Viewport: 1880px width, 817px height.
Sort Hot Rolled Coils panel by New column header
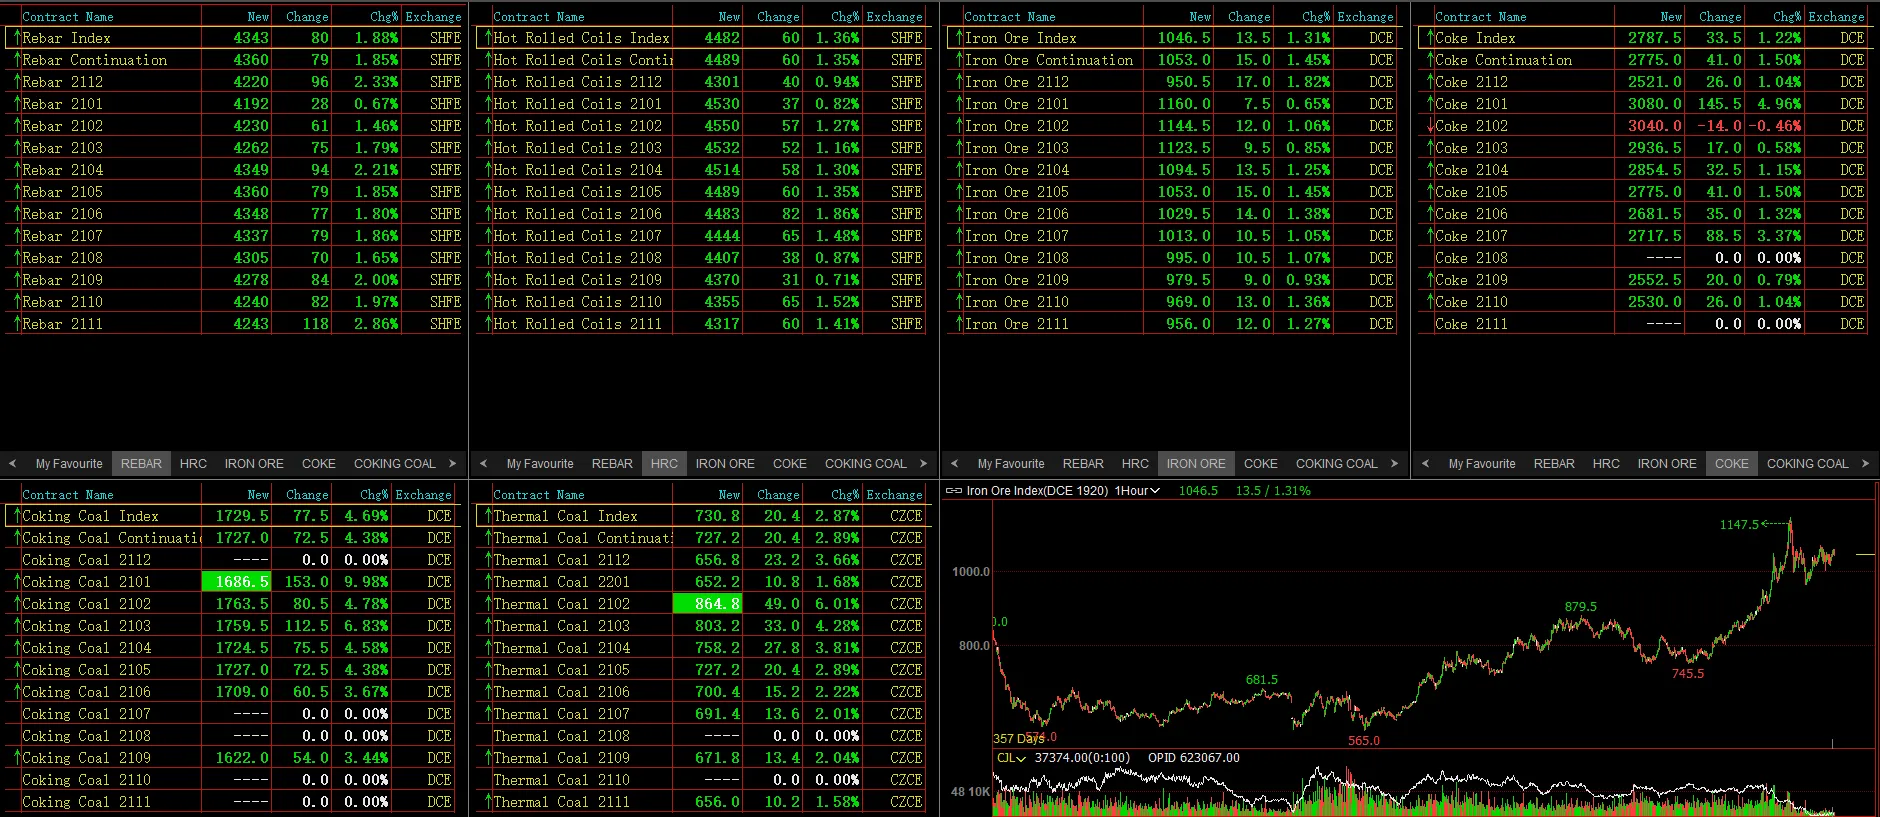point(729,17)
